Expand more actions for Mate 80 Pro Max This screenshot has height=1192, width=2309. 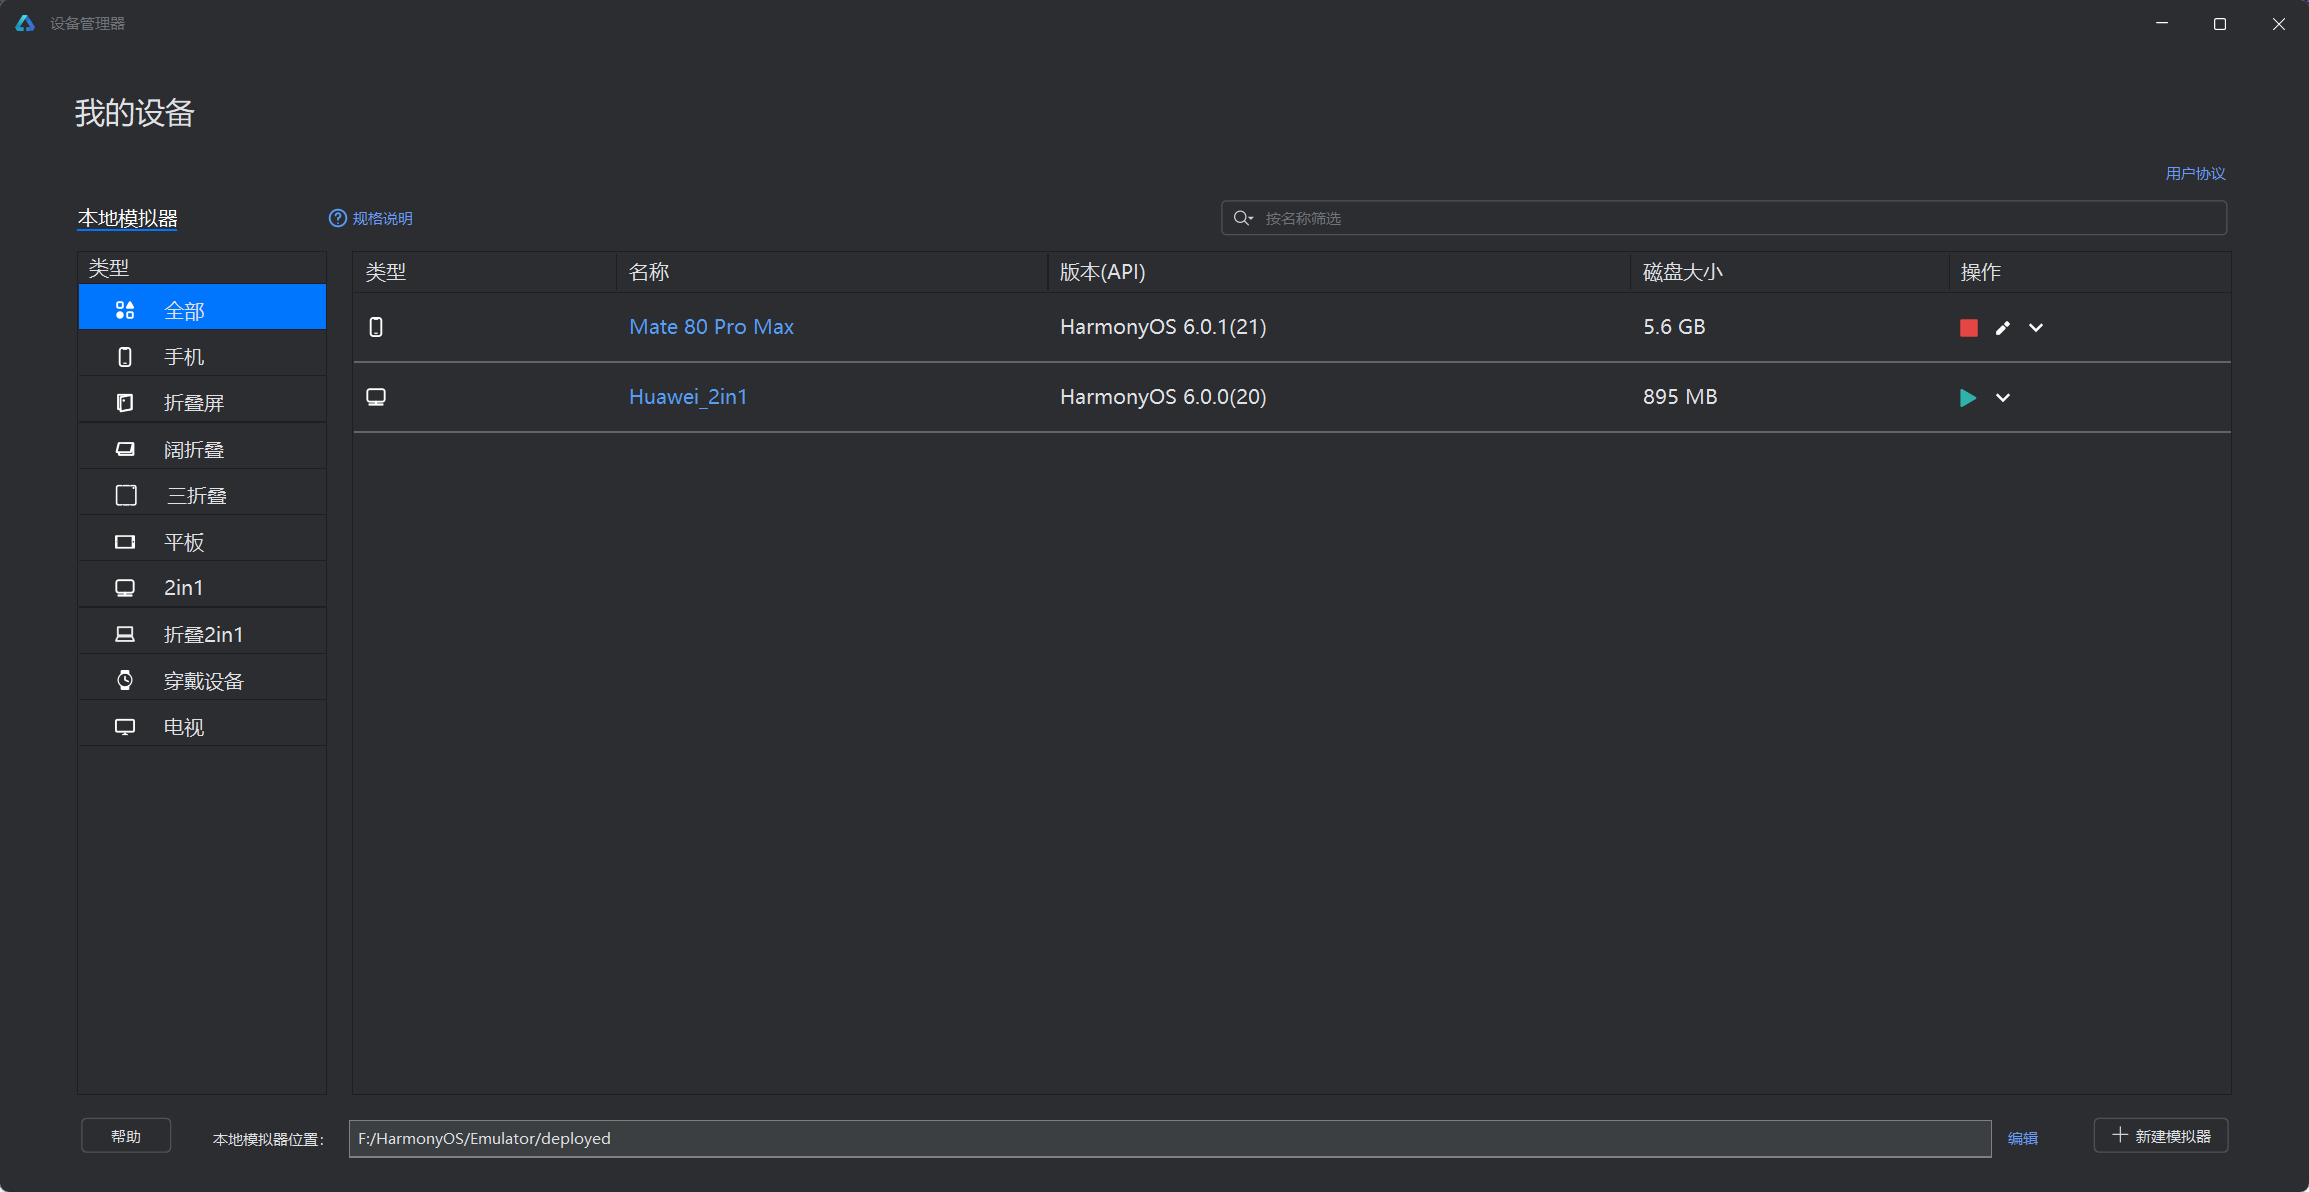[2036, 328]
